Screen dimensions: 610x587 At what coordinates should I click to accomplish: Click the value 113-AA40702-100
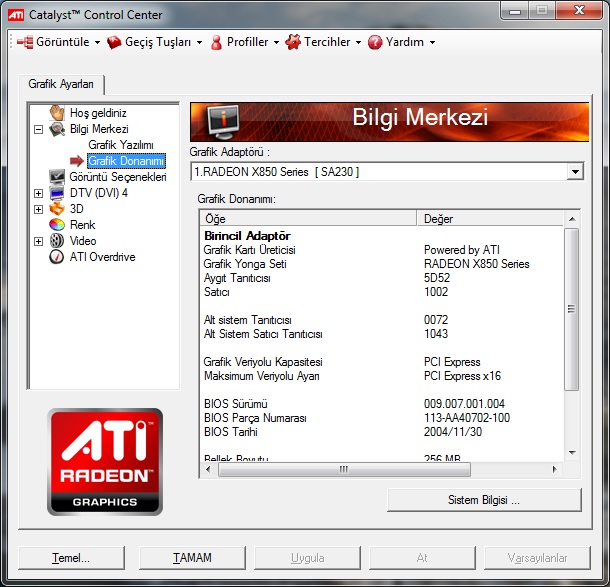(467, 418)
